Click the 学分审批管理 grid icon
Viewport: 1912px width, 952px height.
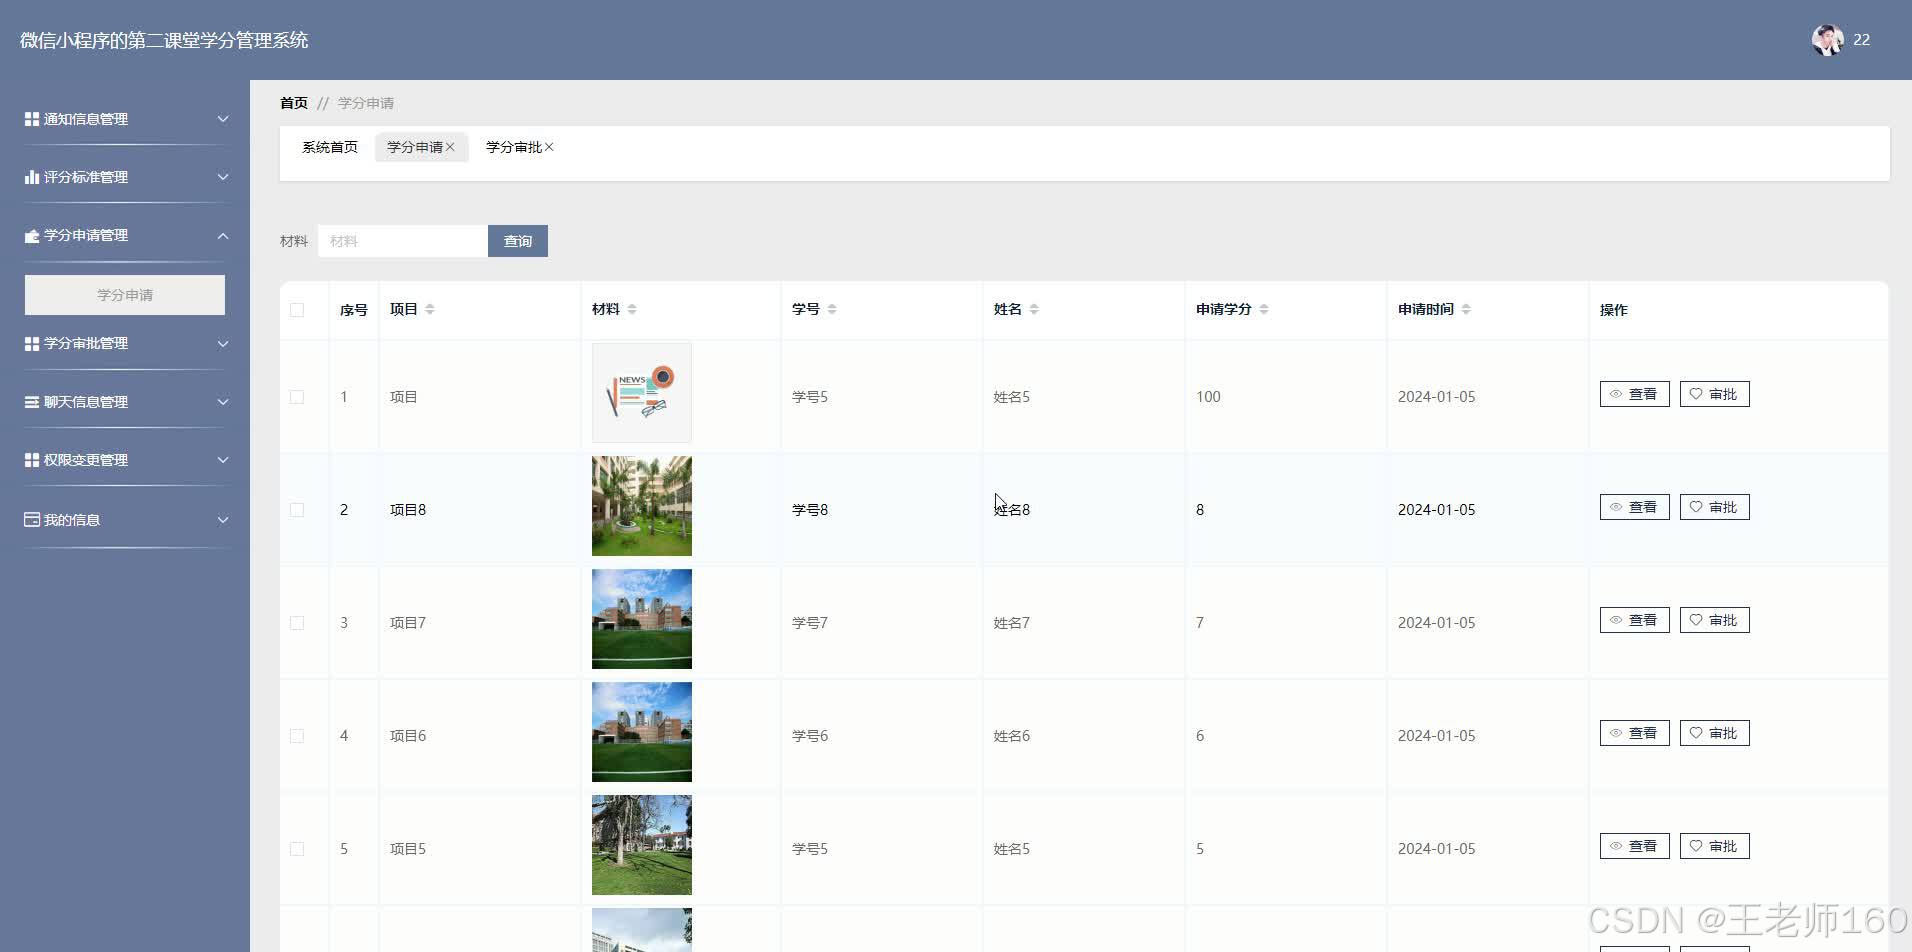point(32,343)
